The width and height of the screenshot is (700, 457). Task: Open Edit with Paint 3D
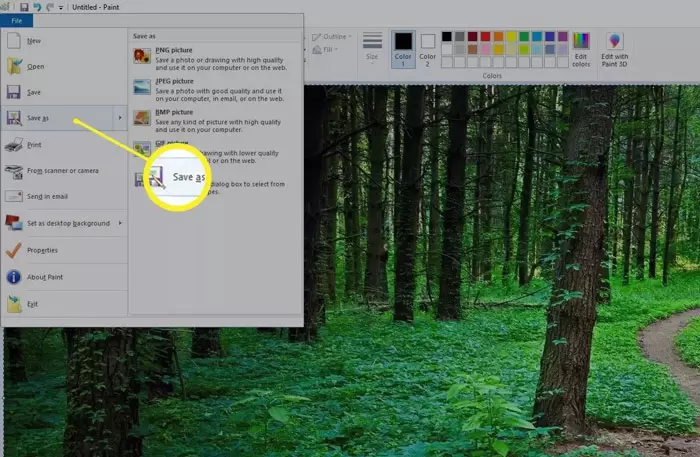[x=614, y=50]
